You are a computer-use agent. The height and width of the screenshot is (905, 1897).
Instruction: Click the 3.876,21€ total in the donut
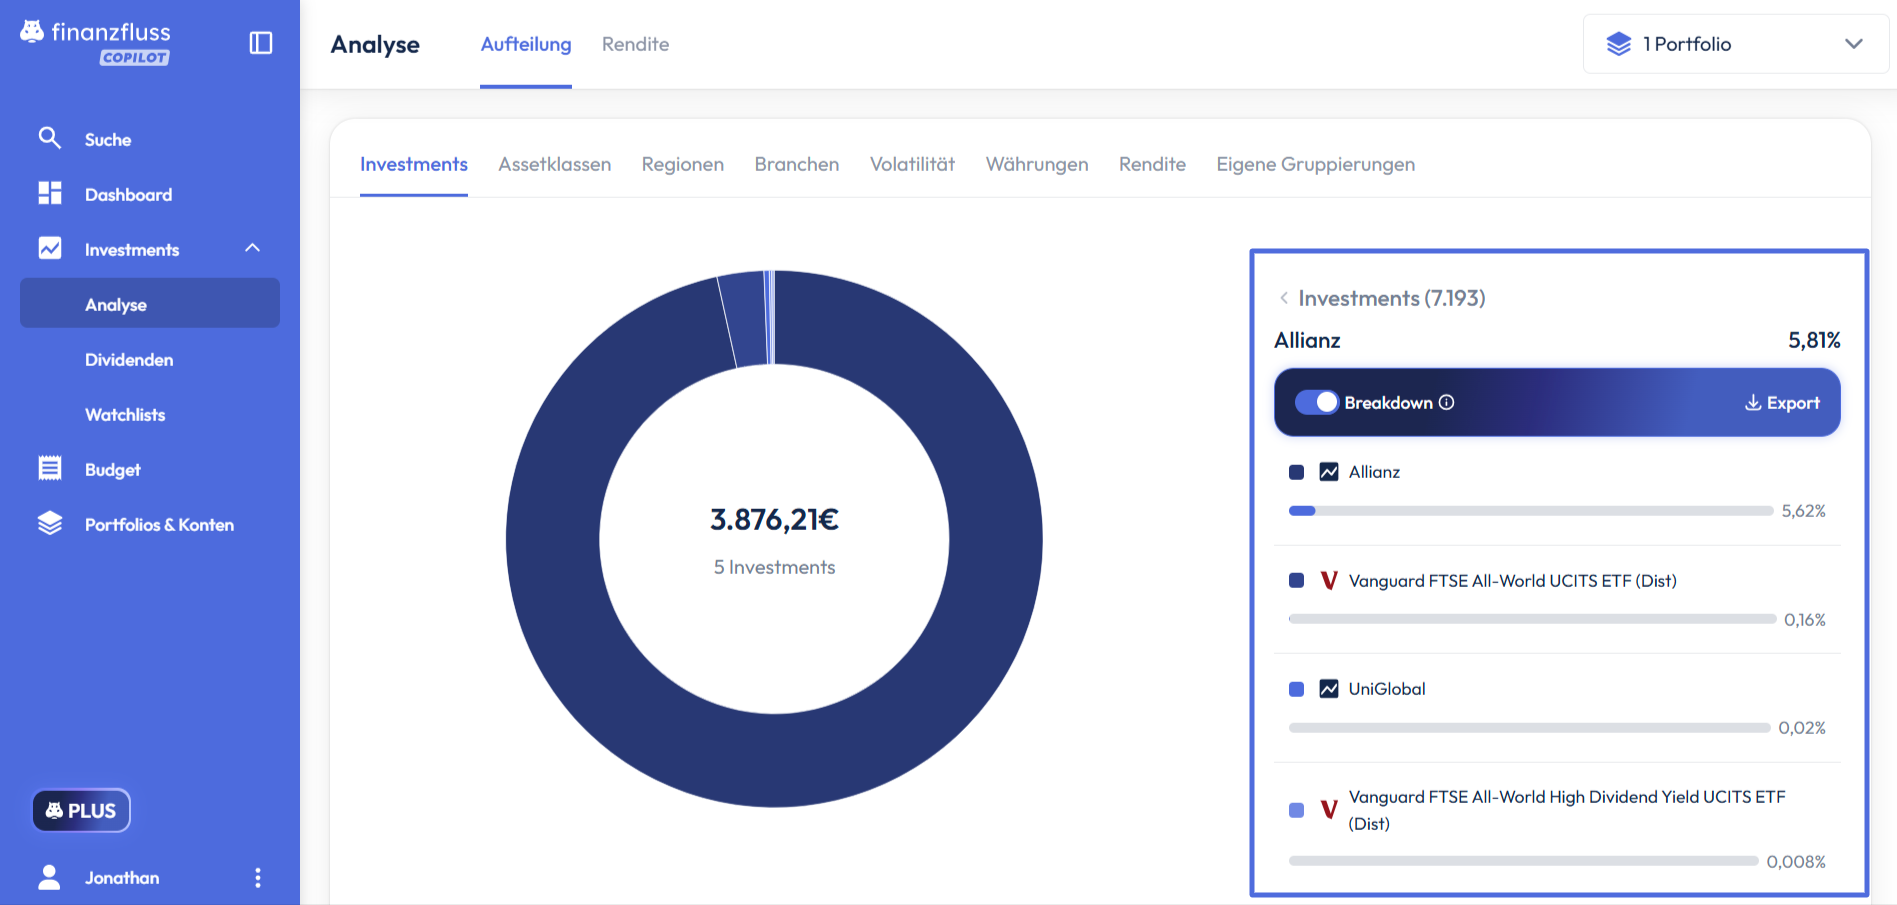pyautogui.click(x=774, y=520)
